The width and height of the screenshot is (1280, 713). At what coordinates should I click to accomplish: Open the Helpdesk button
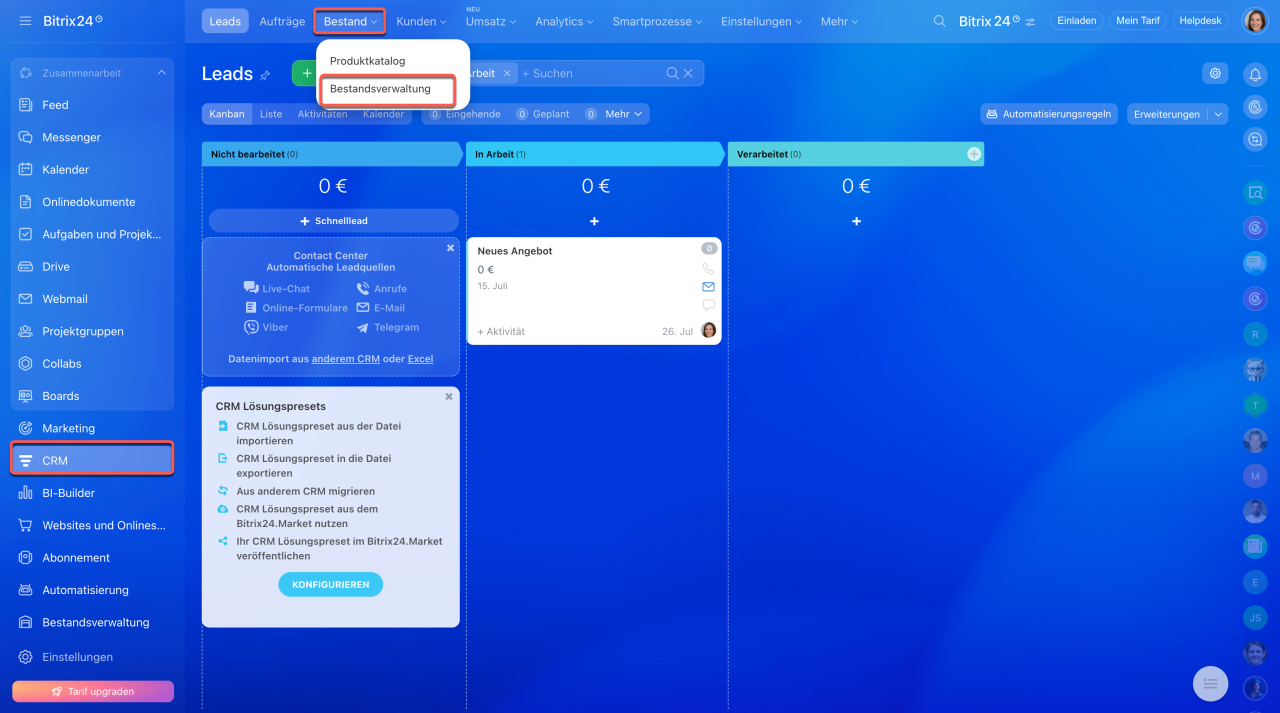click(1201, 21)
